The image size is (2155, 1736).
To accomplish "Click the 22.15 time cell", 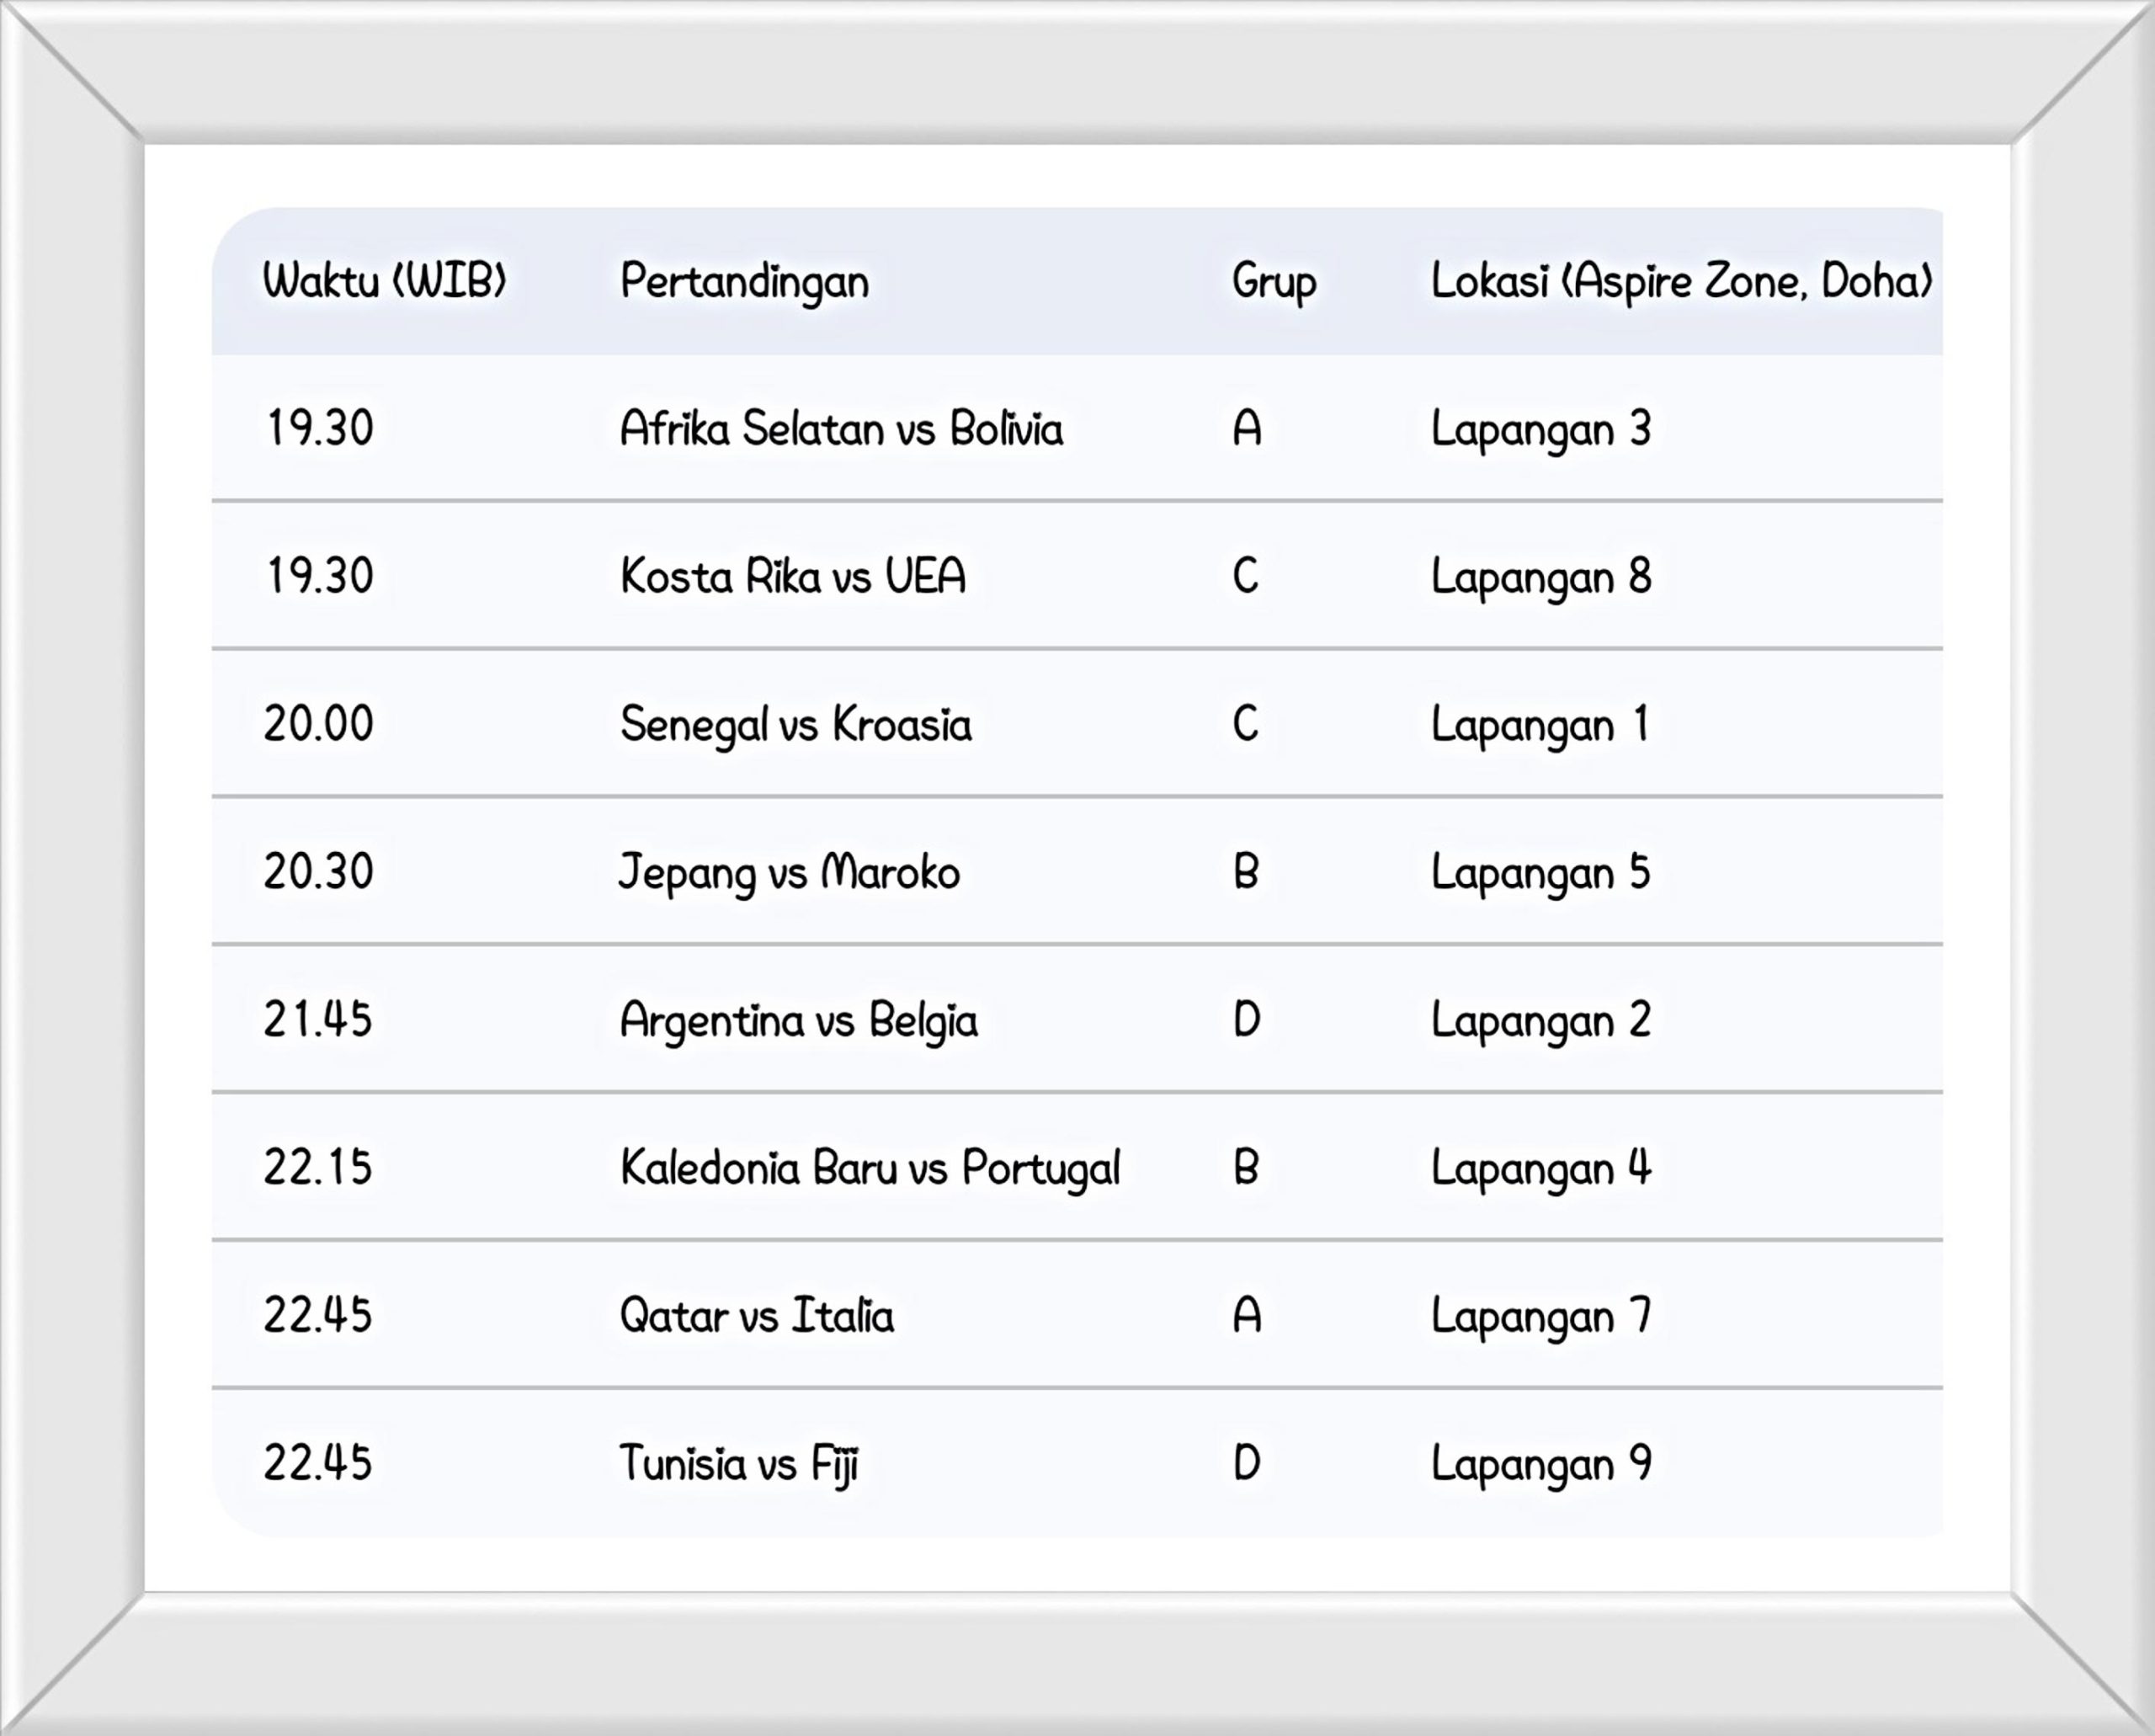I will [318, 1168].
